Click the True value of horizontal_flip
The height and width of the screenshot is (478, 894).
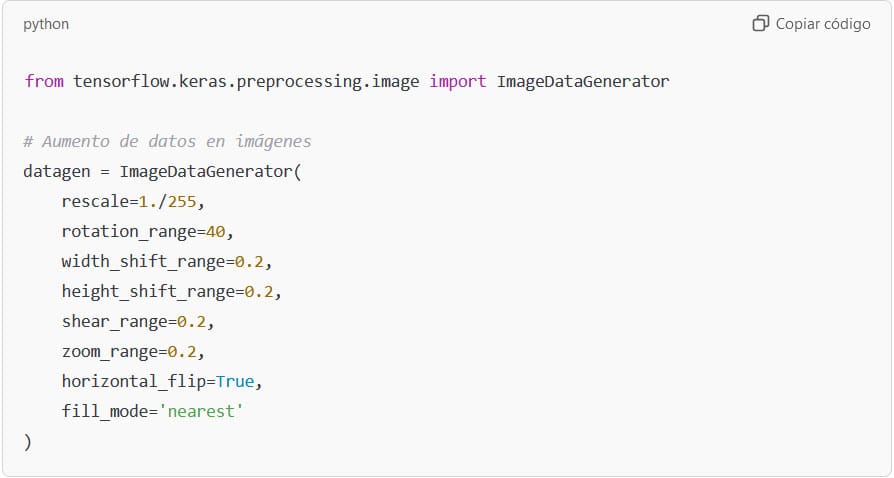pos(234,381)
